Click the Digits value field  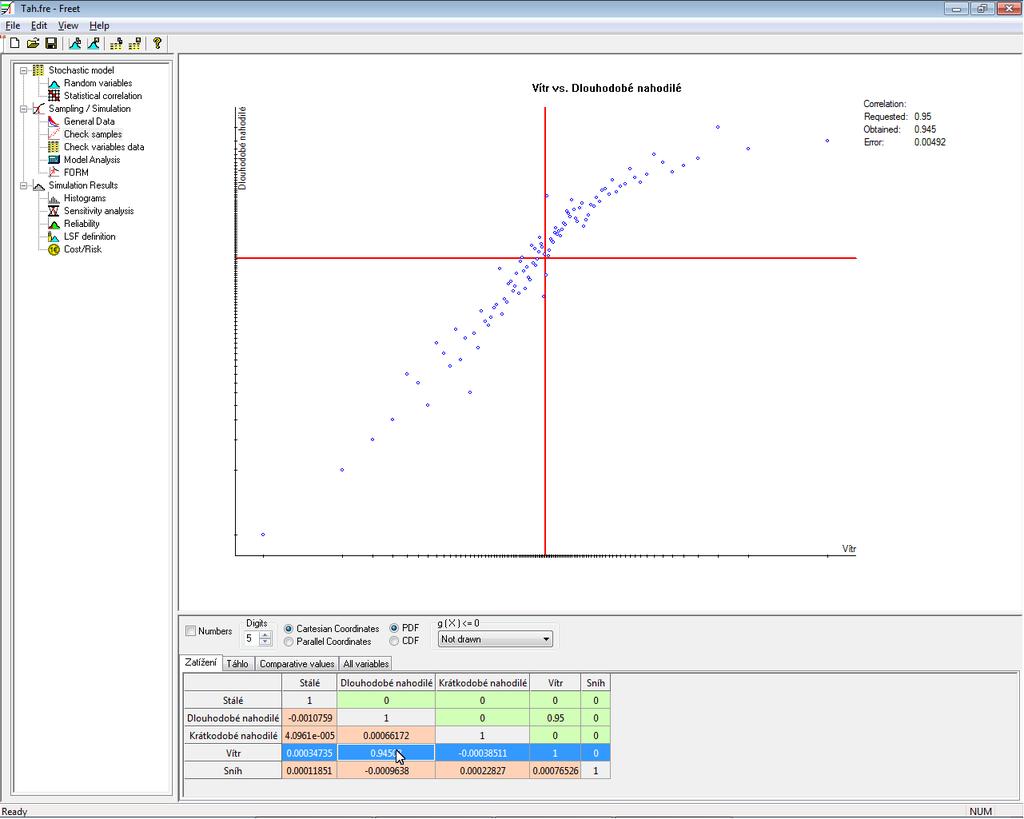pos(251,639)
